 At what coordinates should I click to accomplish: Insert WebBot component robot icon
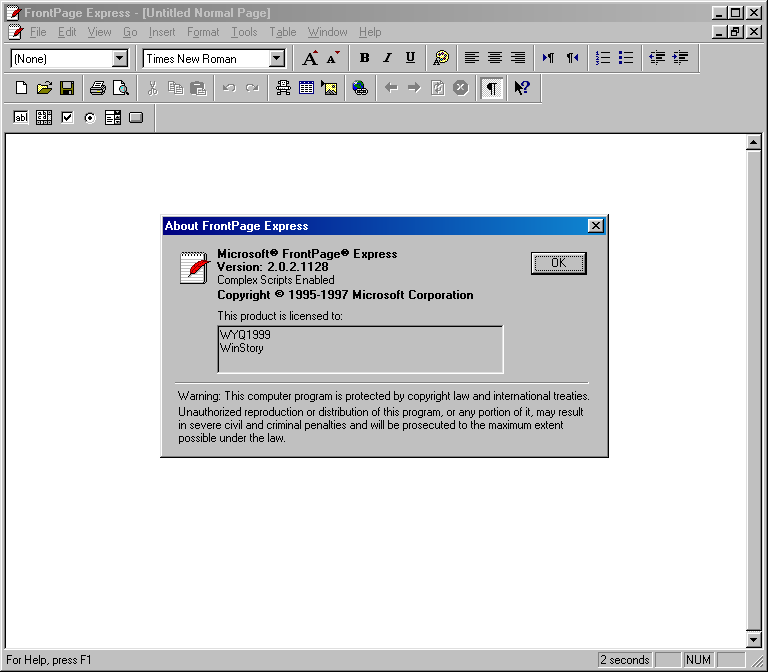click(x=283, y=88)
